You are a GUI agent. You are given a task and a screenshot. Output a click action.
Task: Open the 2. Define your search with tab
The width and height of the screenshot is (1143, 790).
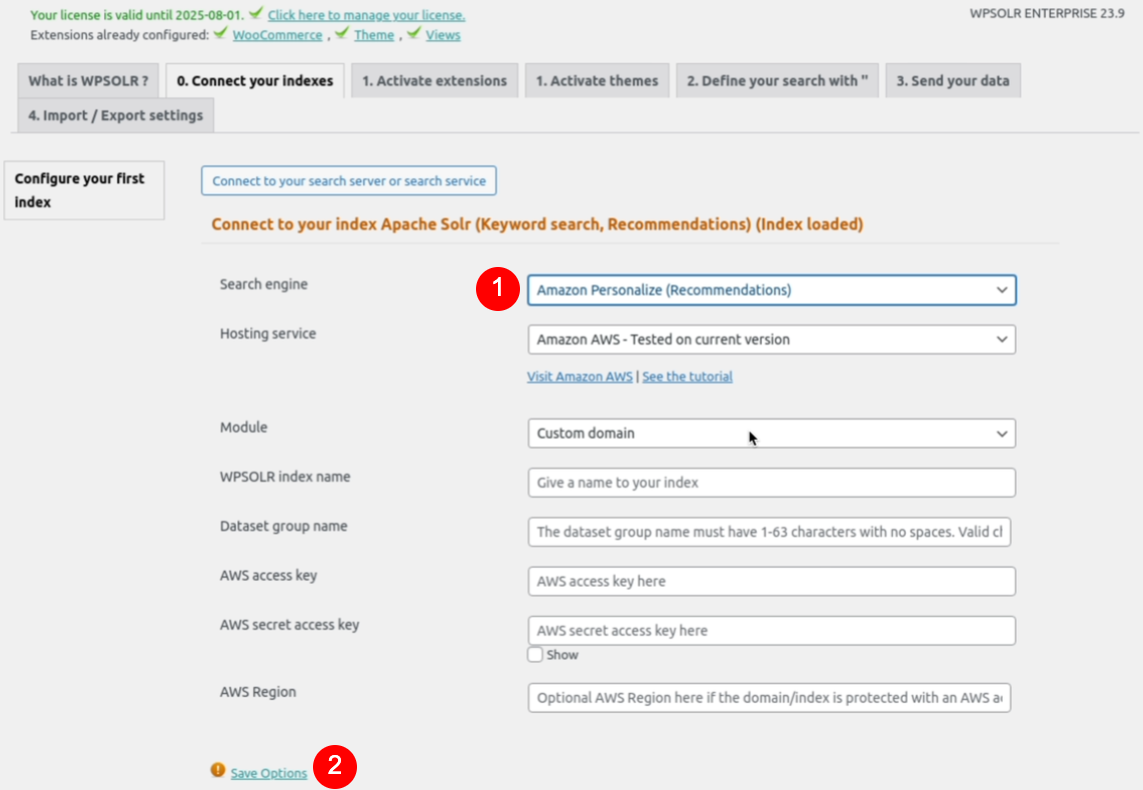pyautogui.click(x=777, y=80)
